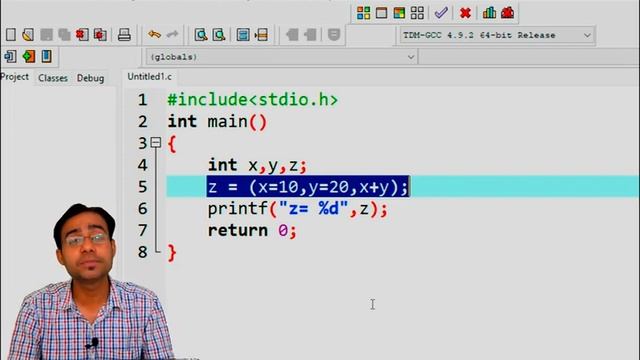
Task: Click the grayed Save icon
Action: pyautogui.click(x=46, y=35)
